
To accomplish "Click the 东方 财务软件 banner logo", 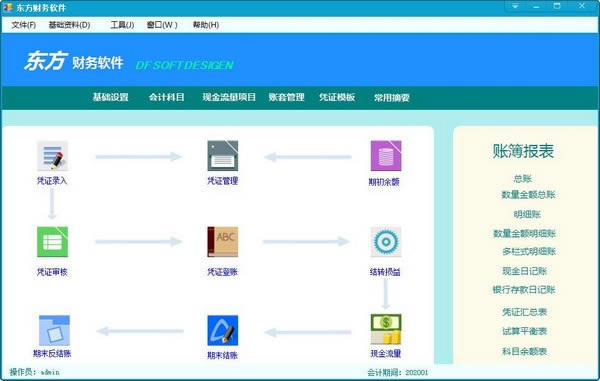I will tap(74, 62).
